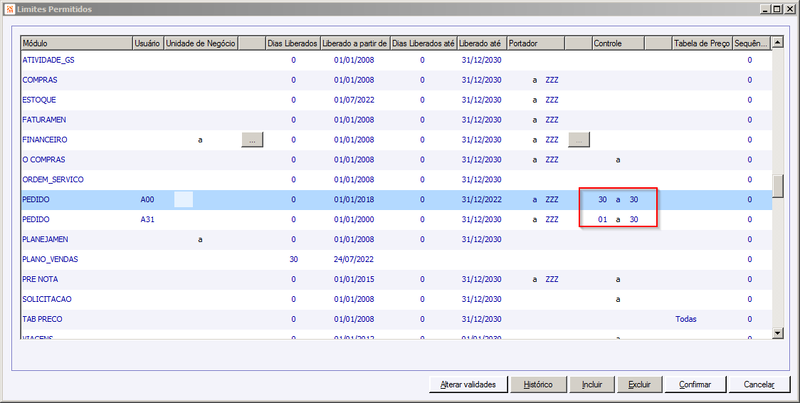Image resolution: width=800 pixels, height=403 pixels.
Task: Click the Alterar validades button
Action: [x=468, y=385]
